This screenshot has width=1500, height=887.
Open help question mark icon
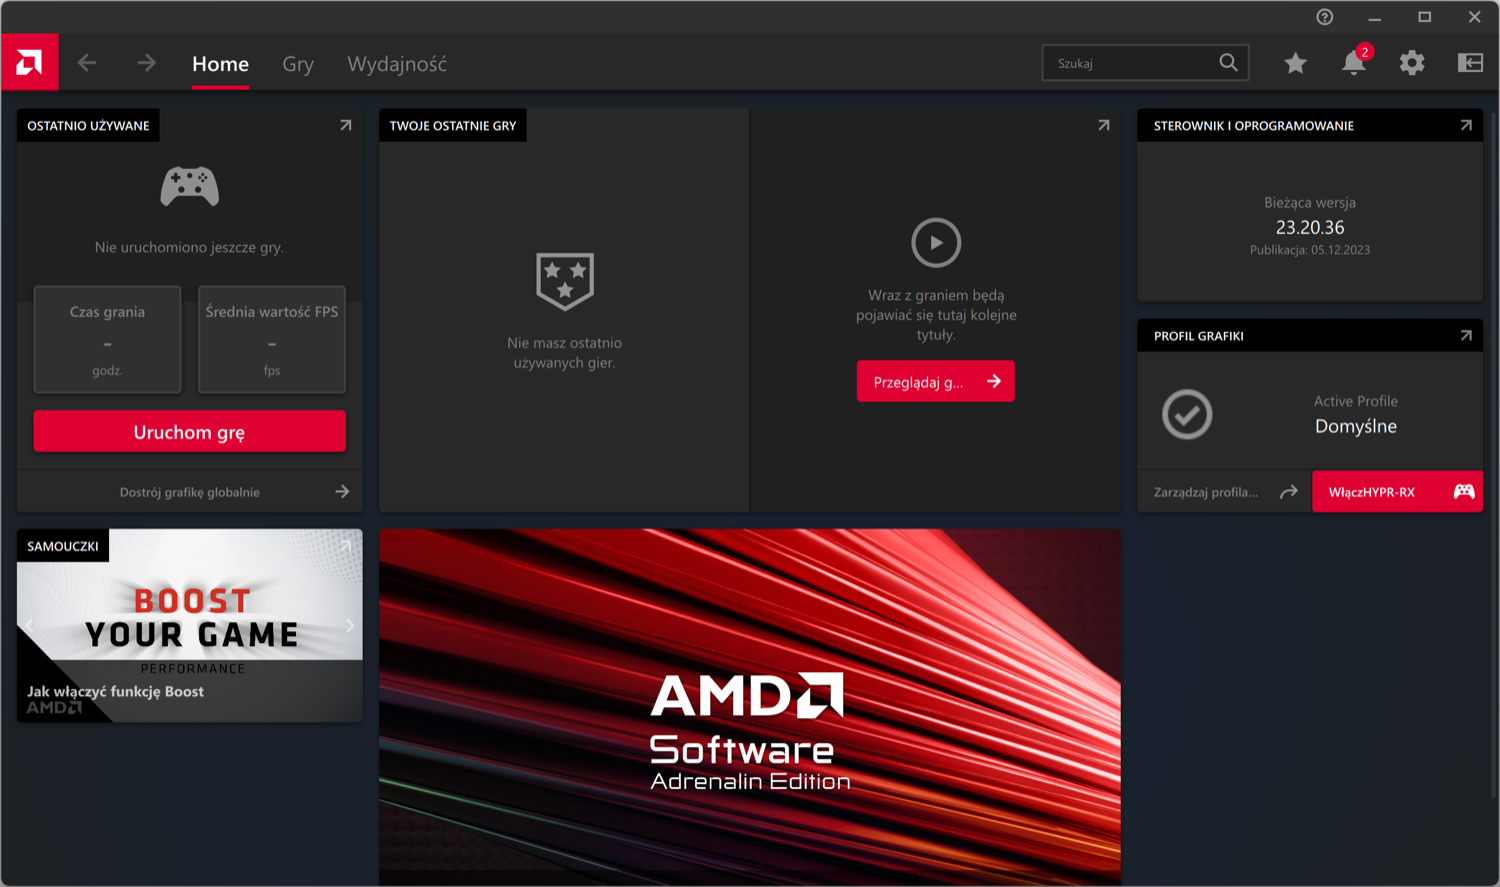tap(1325, 17)
